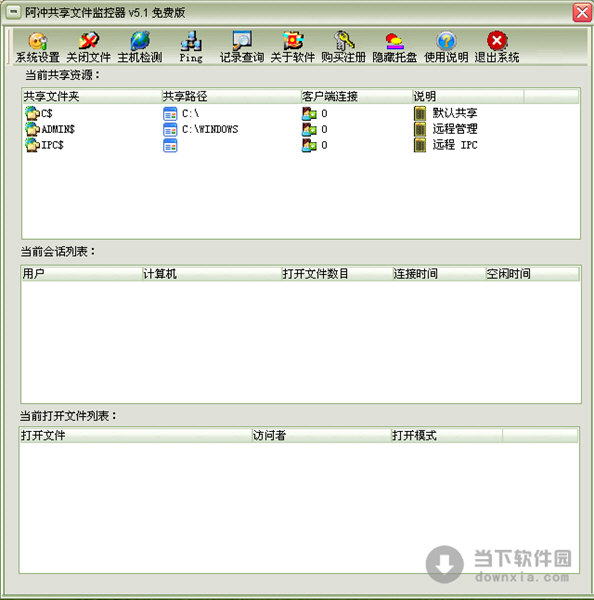
Task: Open the window system menu icon
Action: click(14, 13)
